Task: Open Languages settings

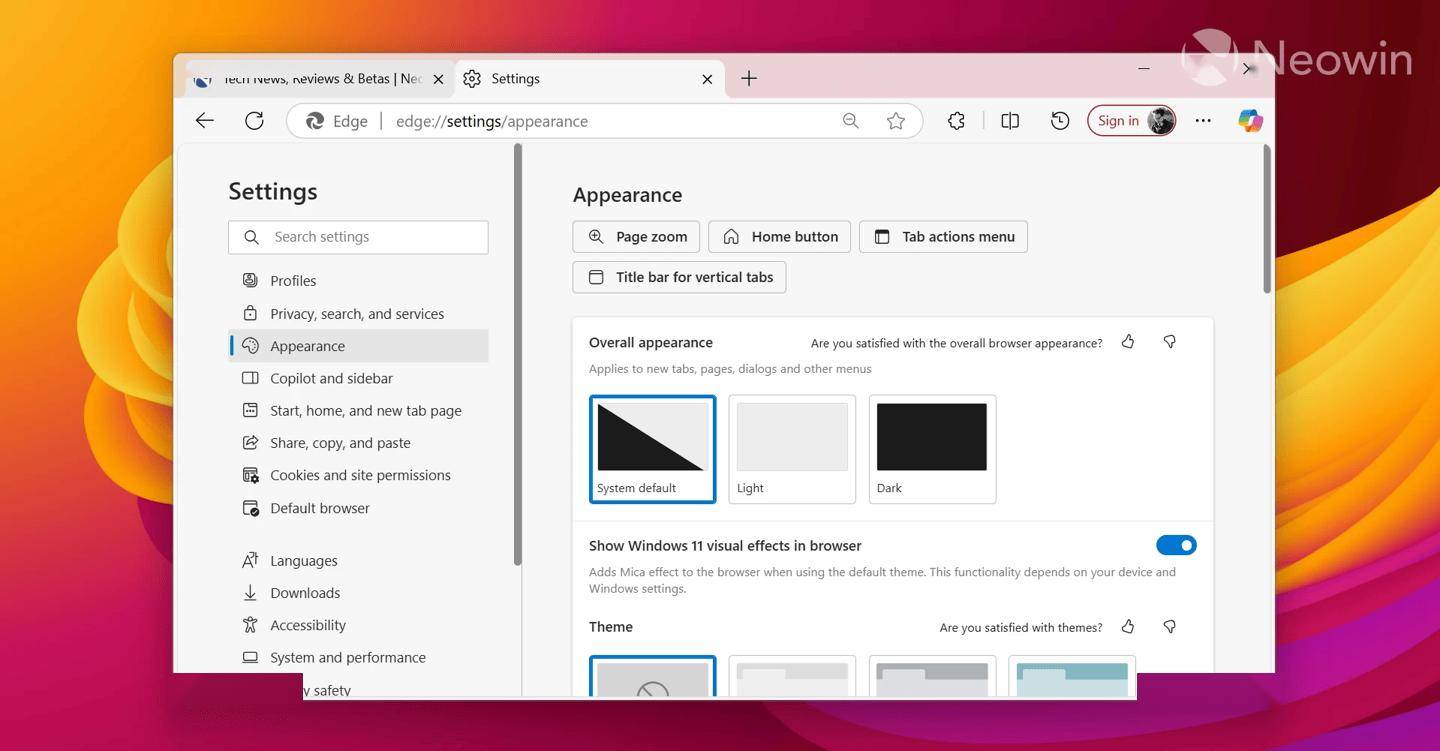Action: [358, 561]
